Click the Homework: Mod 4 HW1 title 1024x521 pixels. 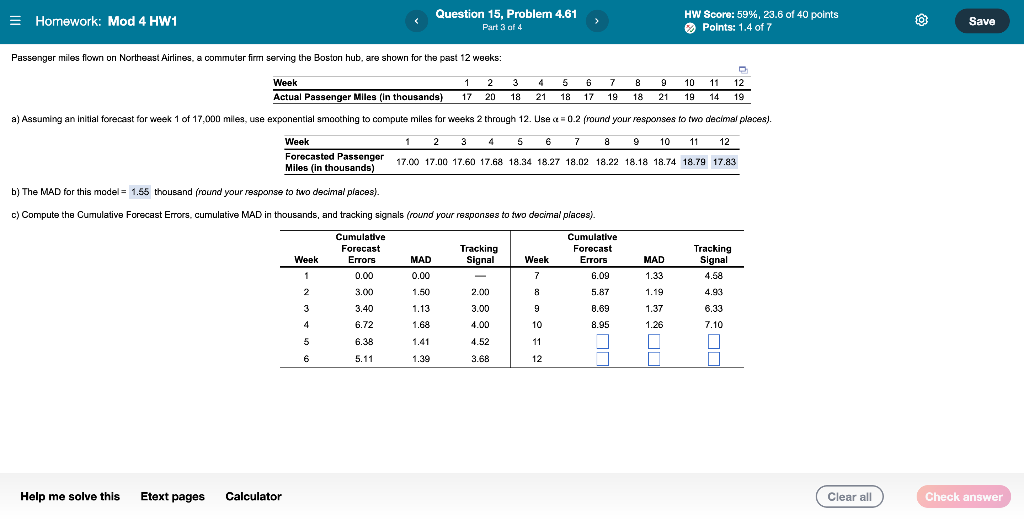[x=106, y=21]
